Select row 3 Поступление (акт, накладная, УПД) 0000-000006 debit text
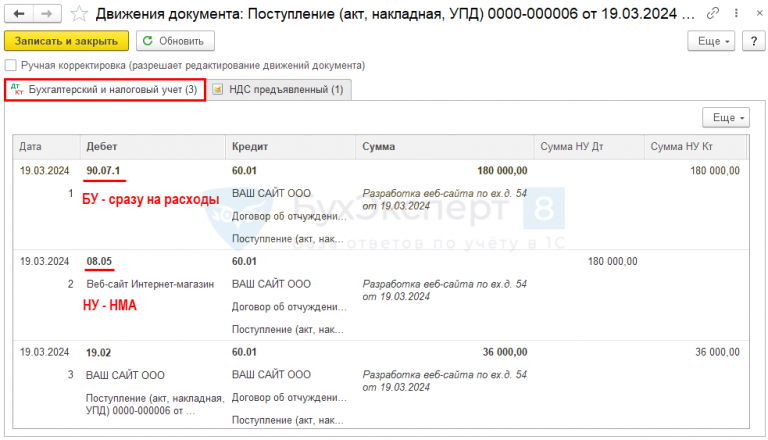768x440 pixels. tap(154, 405)
